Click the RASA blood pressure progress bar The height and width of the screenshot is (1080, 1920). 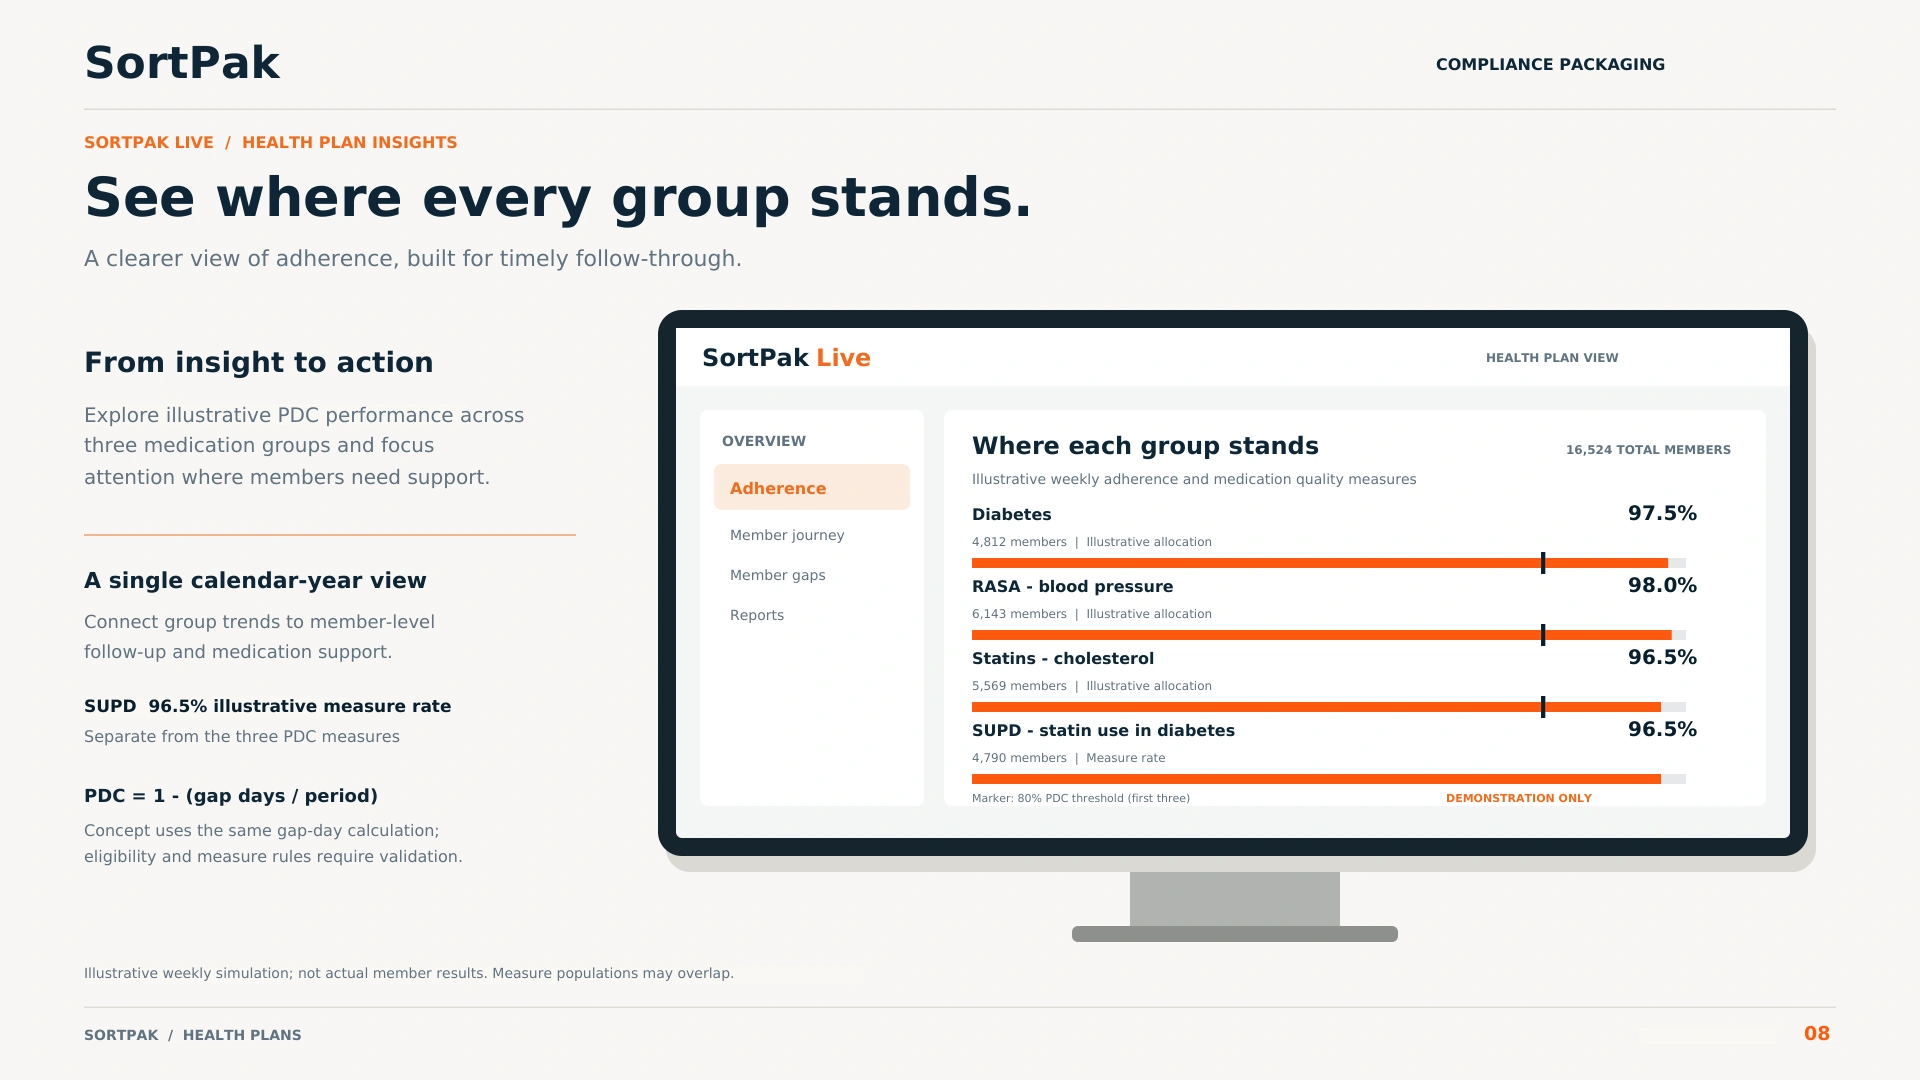1329,635
